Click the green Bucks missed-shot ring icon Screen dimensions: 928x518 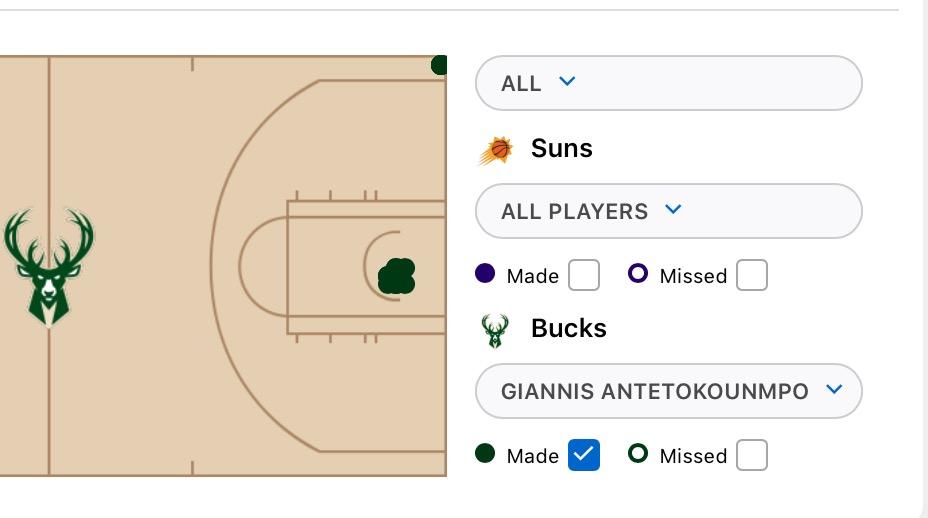[x=638, y=454]
